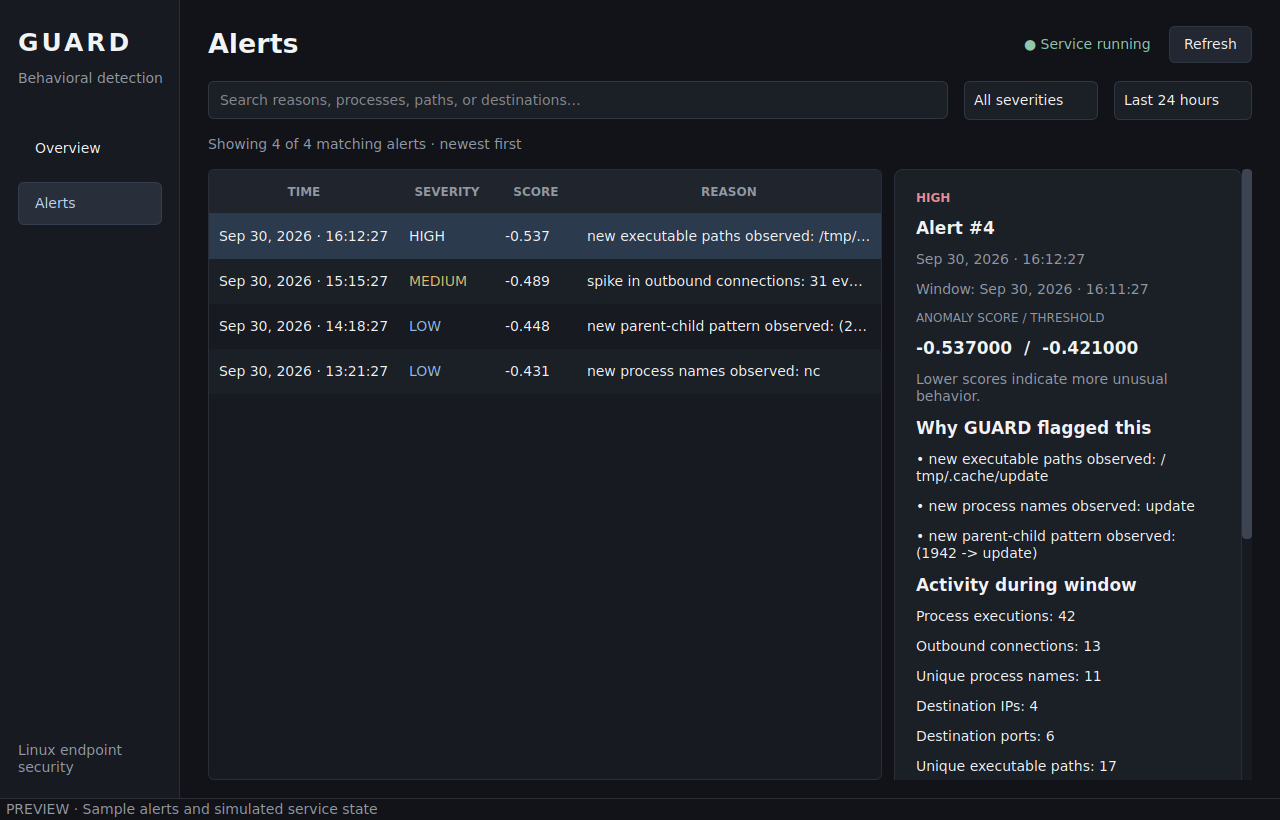Select the alert at 14:18:27
Viewport: 1280px width, 820px height.
[x=545, y=326]
